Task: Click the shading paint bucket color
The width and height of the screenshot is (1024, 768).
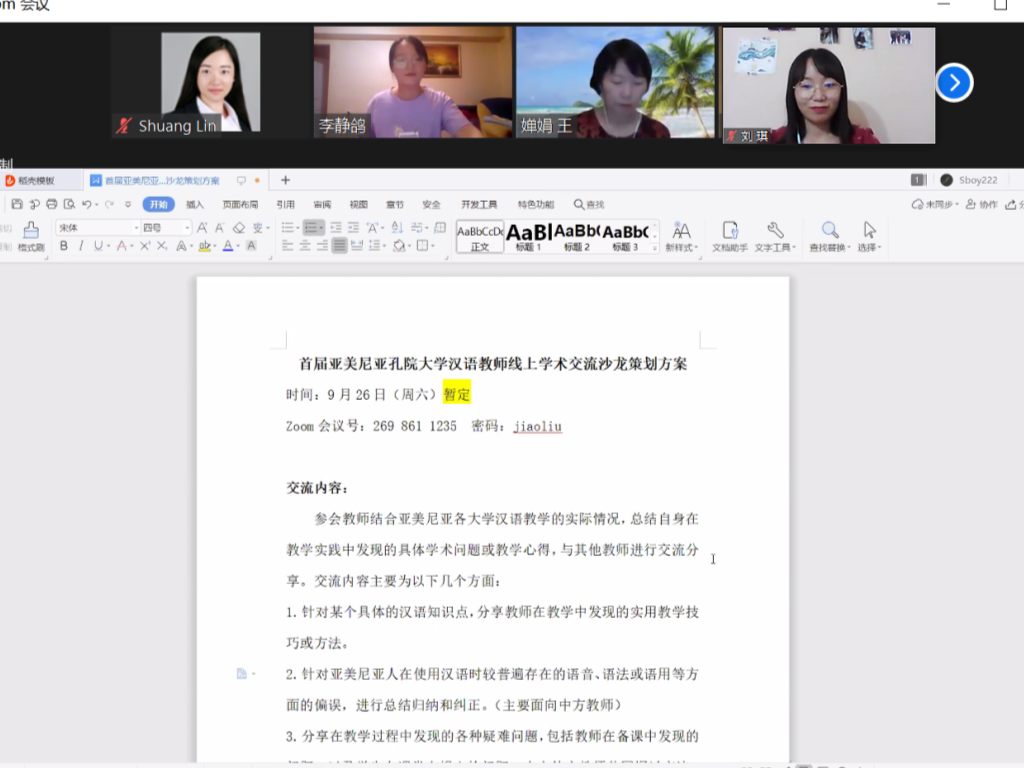Action: [x=398, y=246]
